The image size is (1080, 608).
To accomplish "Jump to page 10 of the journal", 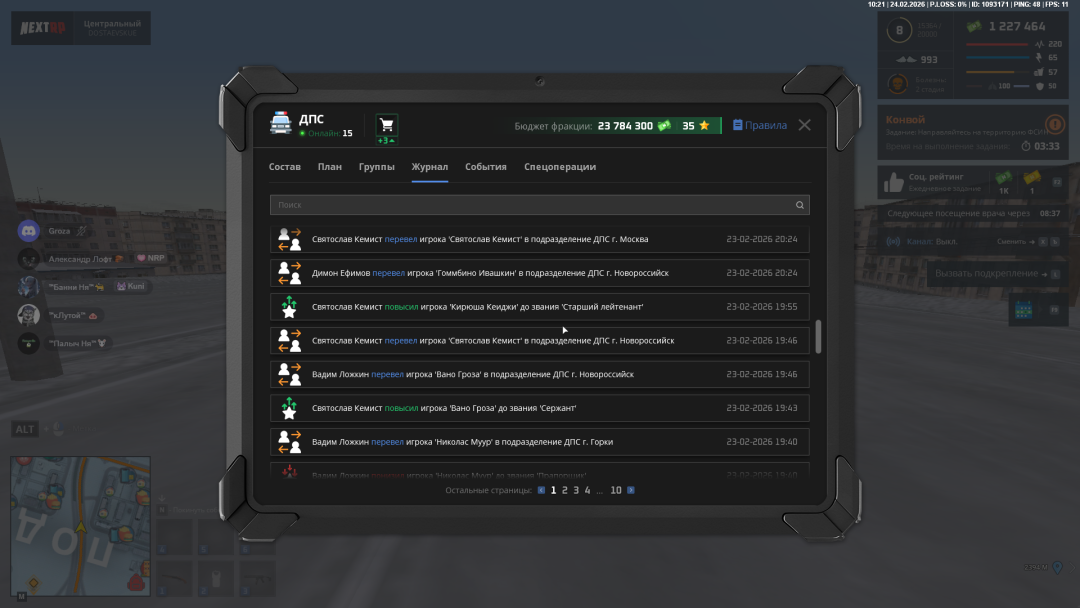I will pyautogui.click(x=616, y=490).
